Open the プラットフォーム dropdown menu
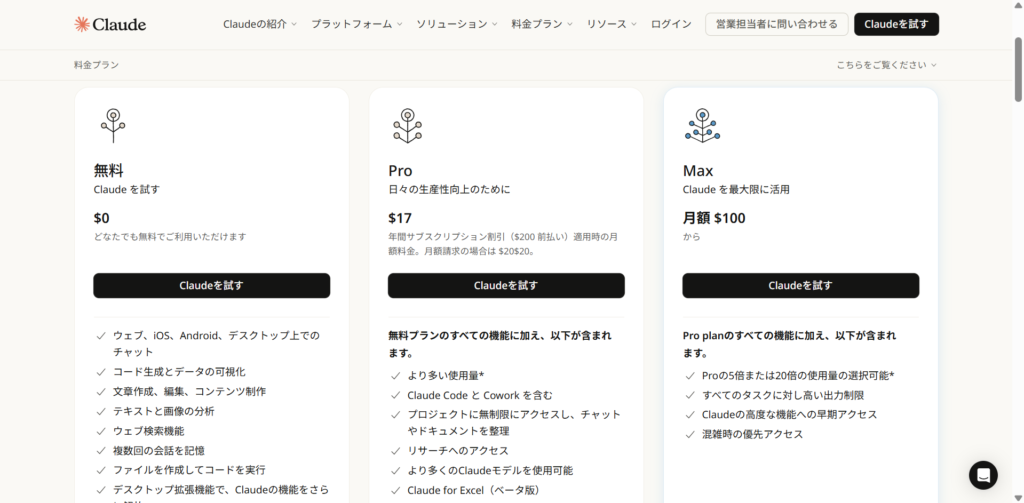This screenshot has width=1024, height=503. click(356, 24)
